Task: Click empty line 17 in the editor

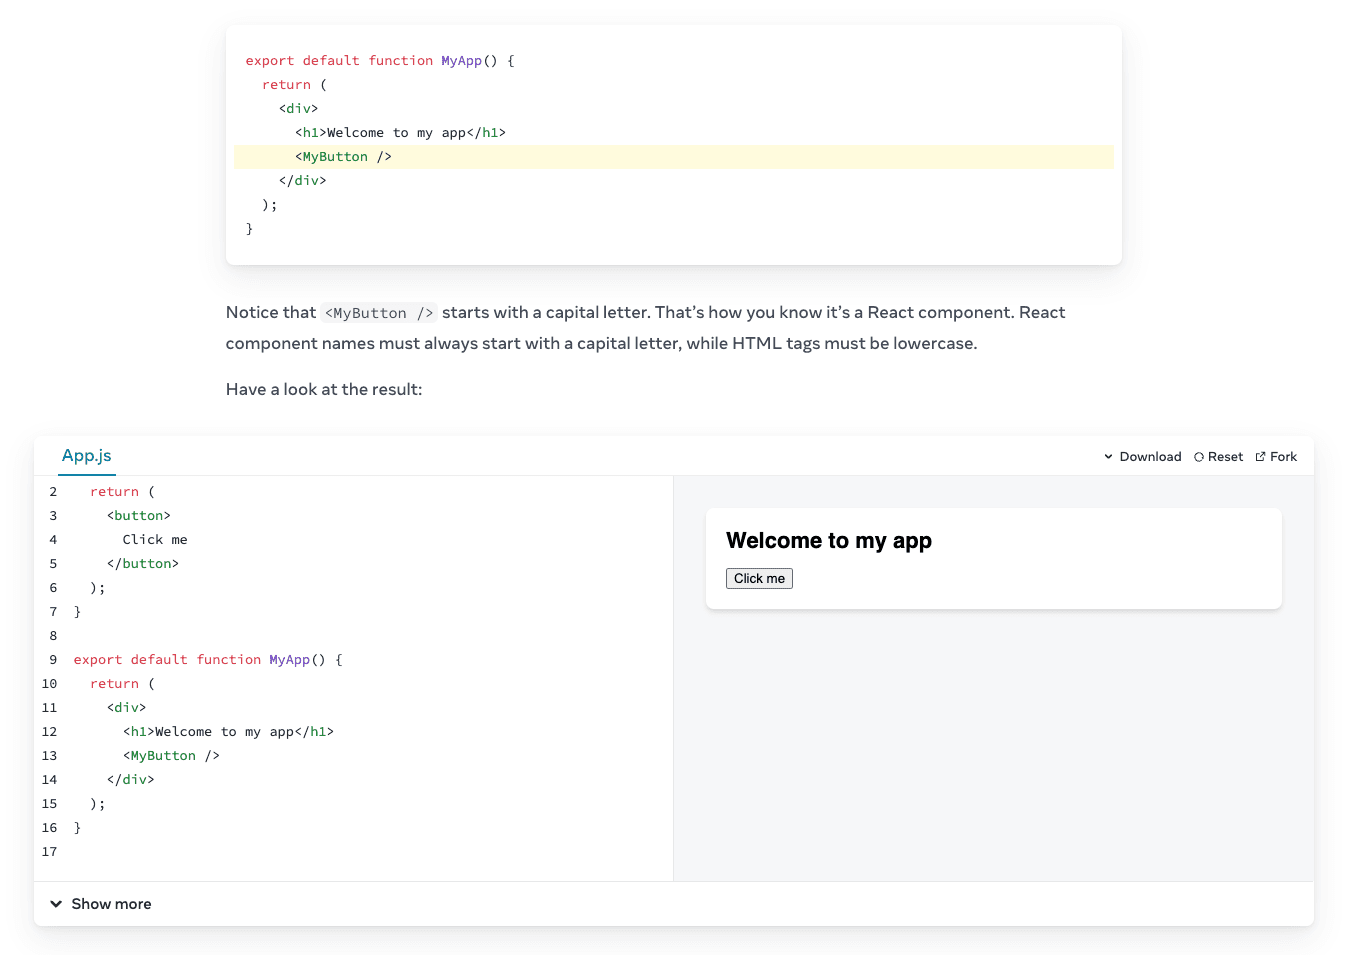Action: coord(300,852)
